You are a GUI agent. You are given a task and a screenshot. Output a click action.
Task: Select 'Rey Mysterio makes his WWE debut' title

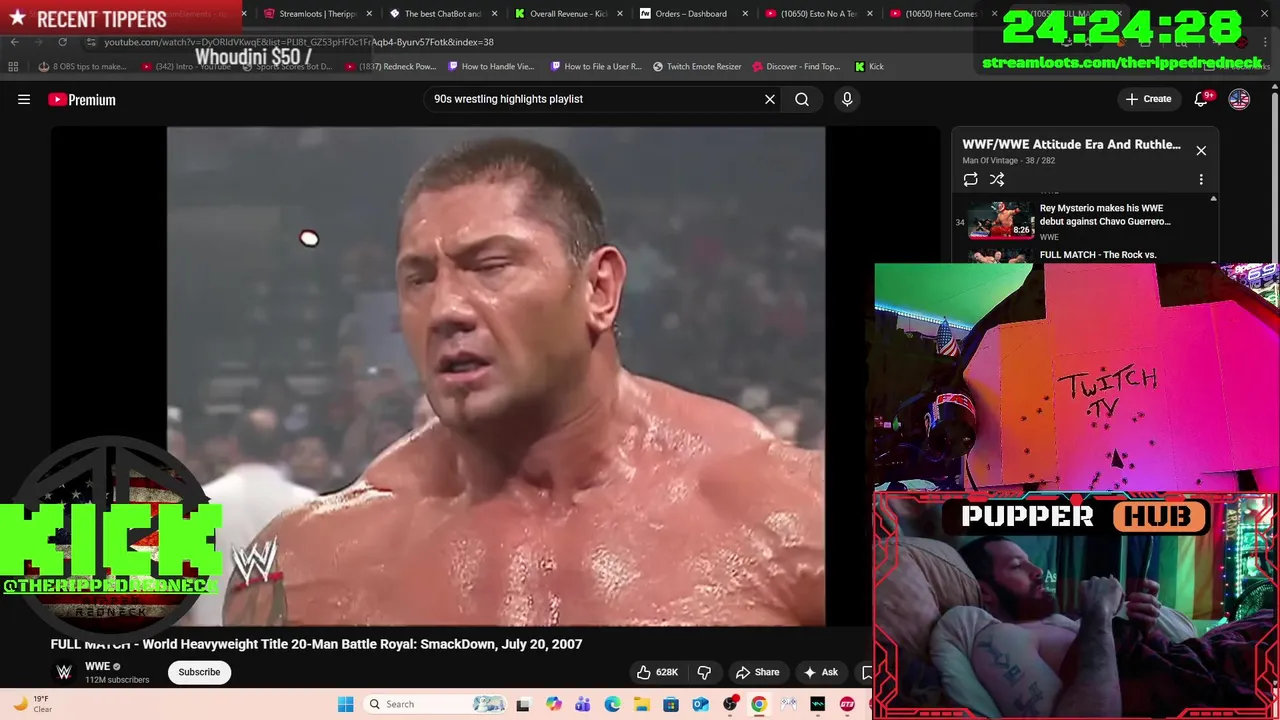point(1105,214)
